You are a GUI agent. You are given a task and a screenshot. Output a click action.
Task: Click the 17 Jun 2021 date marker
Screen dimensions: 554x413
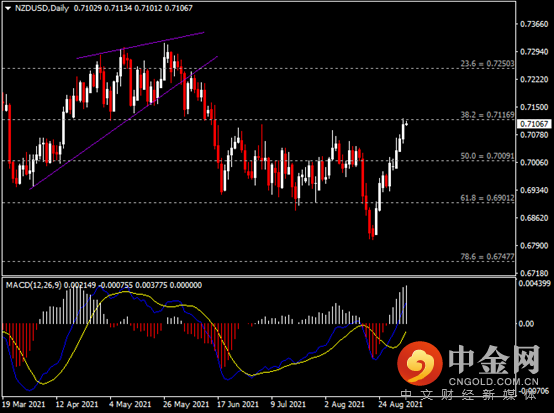237,404
